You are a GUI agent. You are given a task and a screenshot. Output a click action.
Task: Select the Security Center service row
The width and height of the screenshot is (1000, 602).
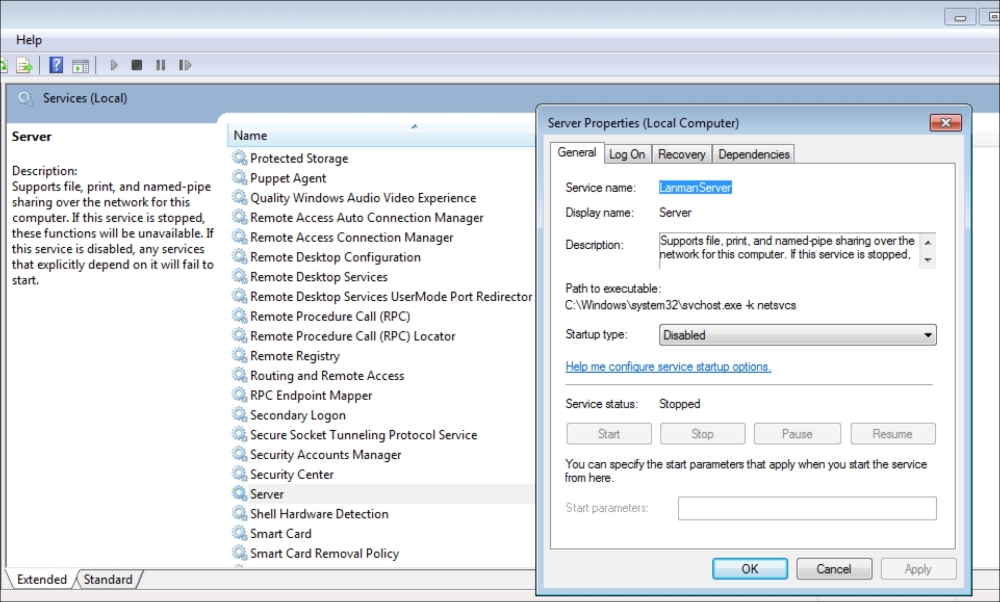(291, 475)
